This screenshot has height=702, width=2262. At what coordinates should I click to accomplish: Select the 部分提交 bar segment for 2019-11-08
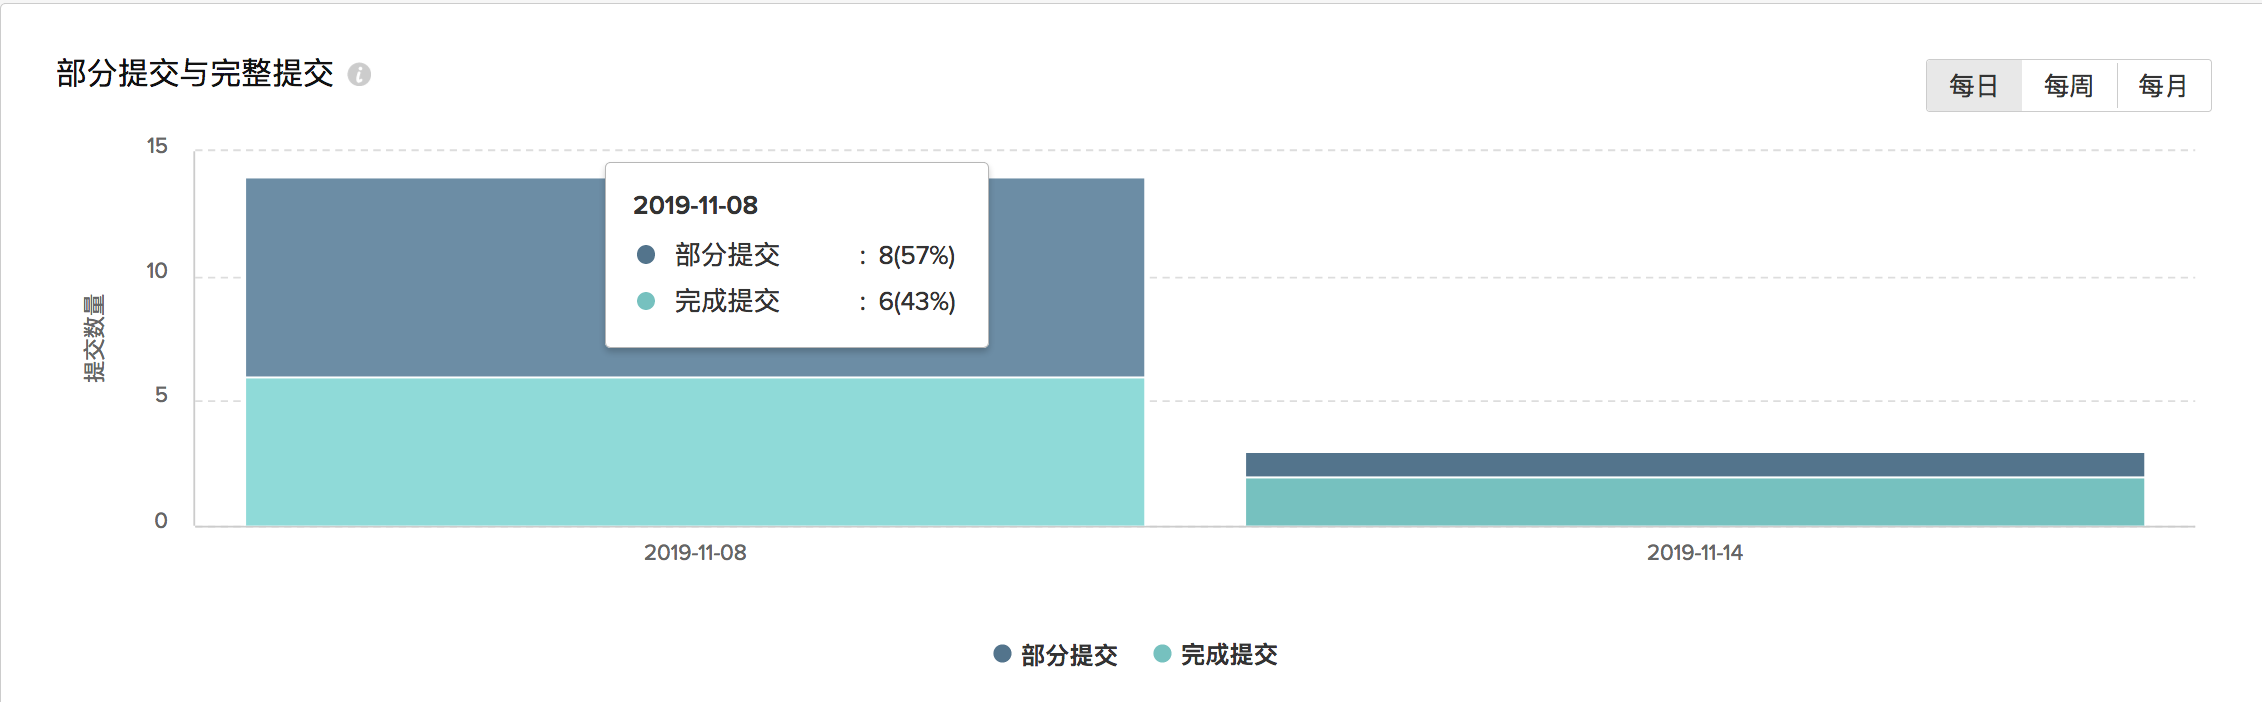[x=420, y=277]
